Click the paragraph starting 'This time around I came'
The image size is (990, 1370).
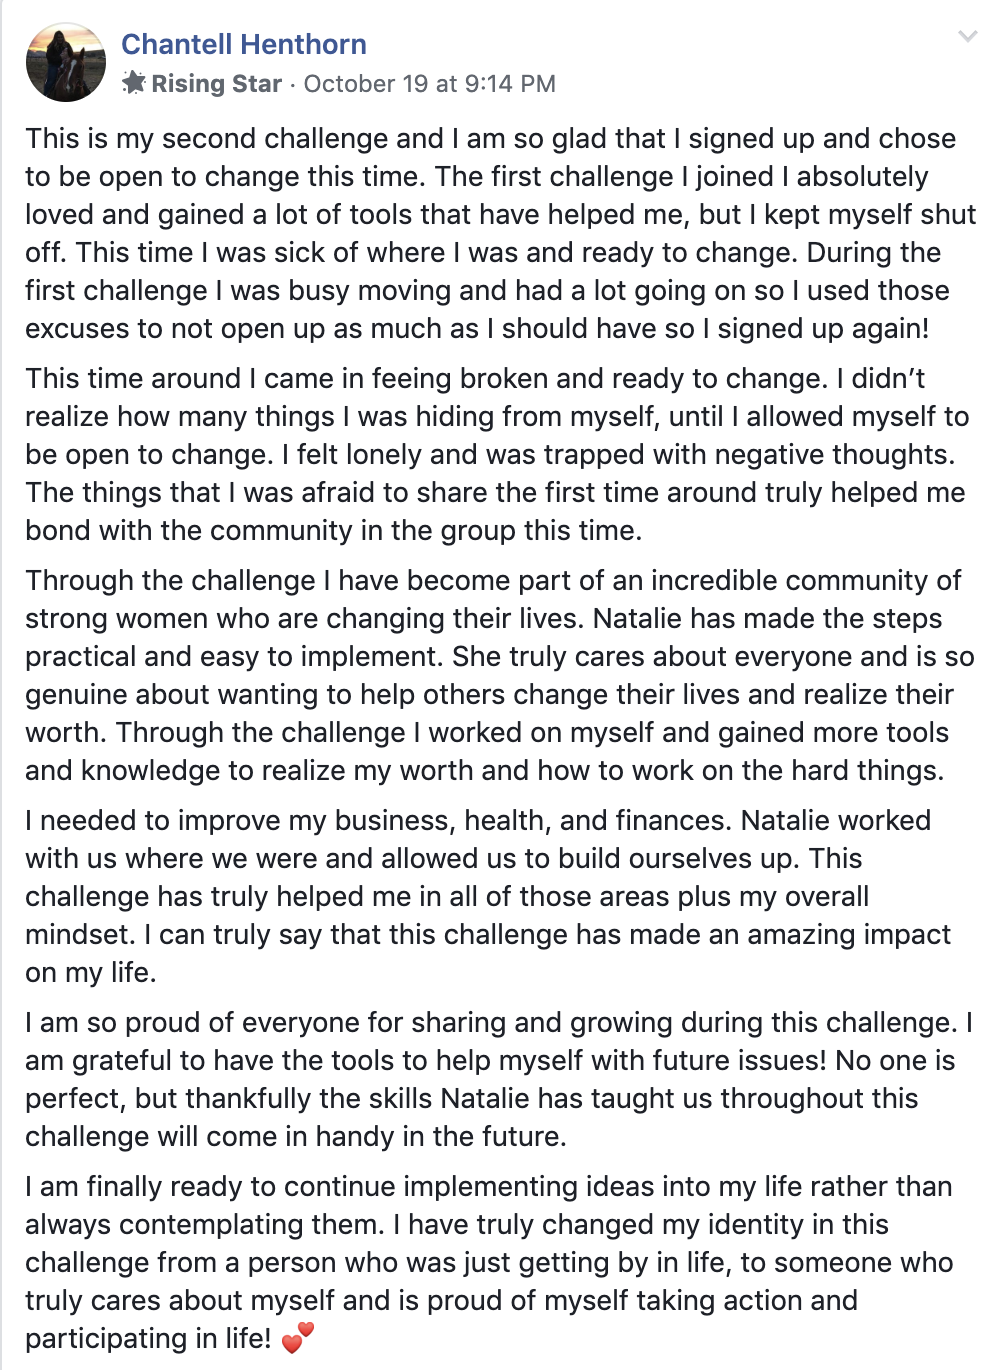click(497, 454)
